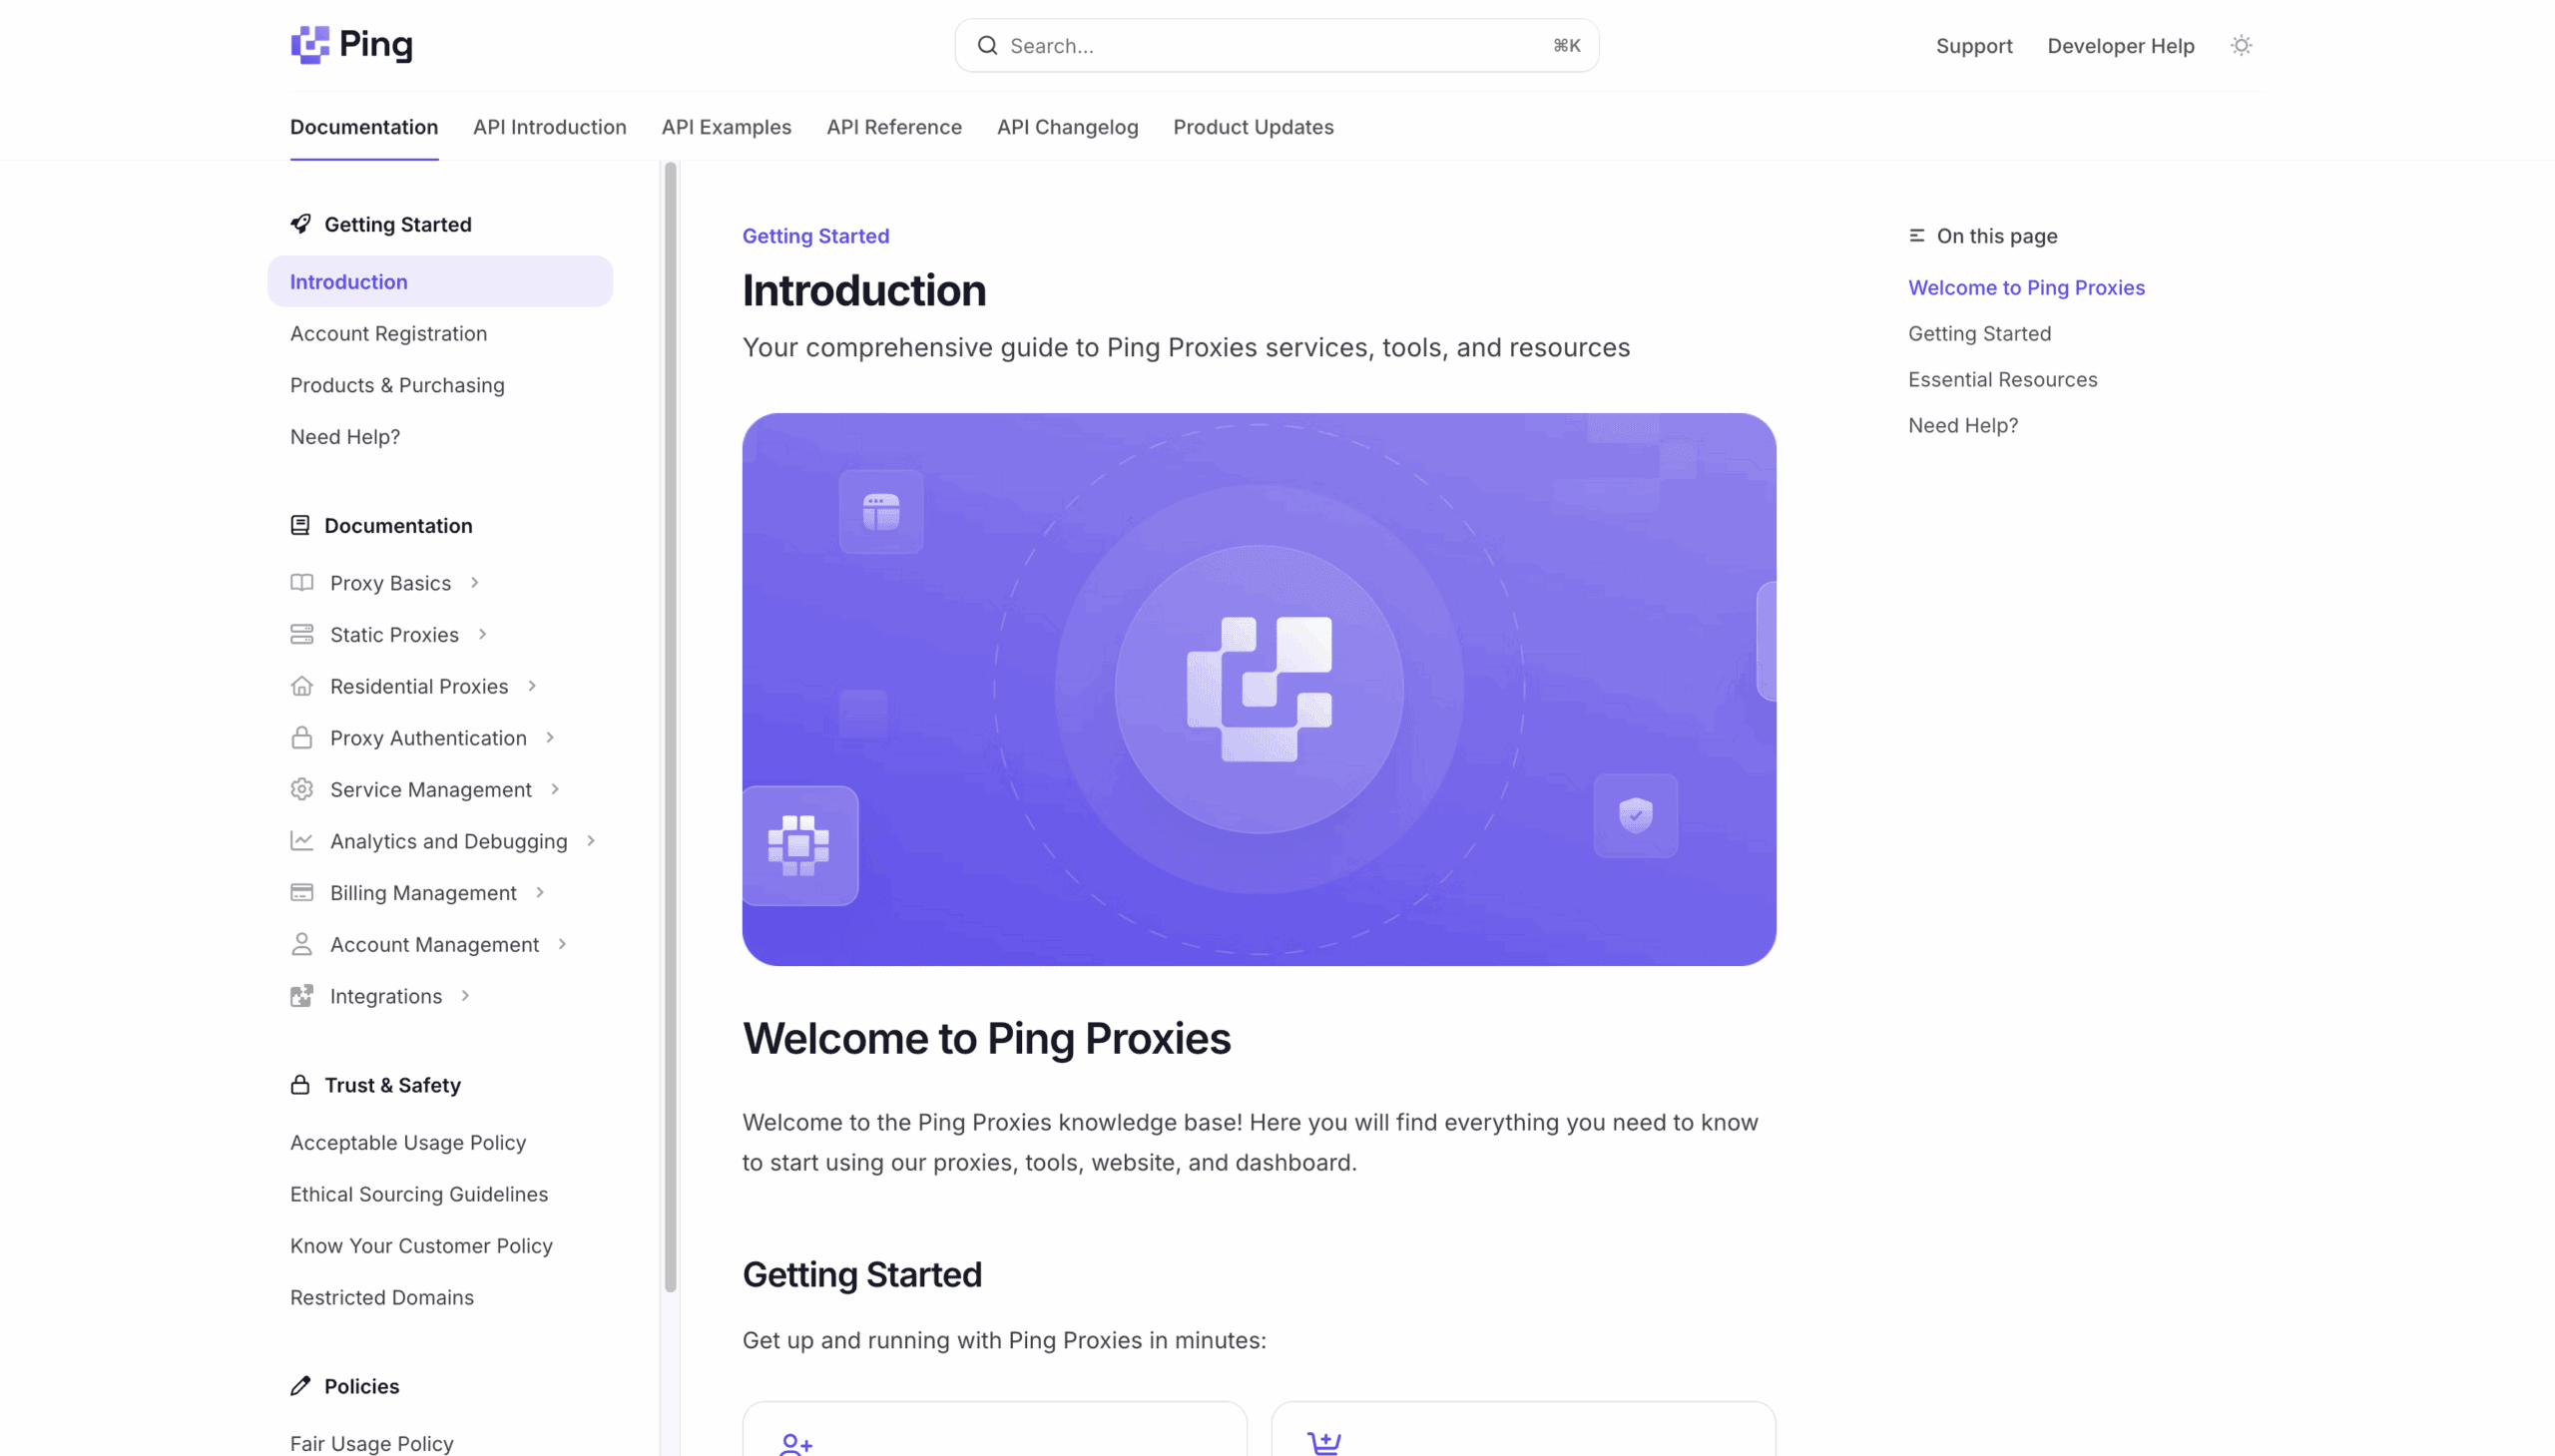The height and width of the screenshot is (1456, 2555).
Task: Jump to Essential Resources section
Action: (2002, 380)
